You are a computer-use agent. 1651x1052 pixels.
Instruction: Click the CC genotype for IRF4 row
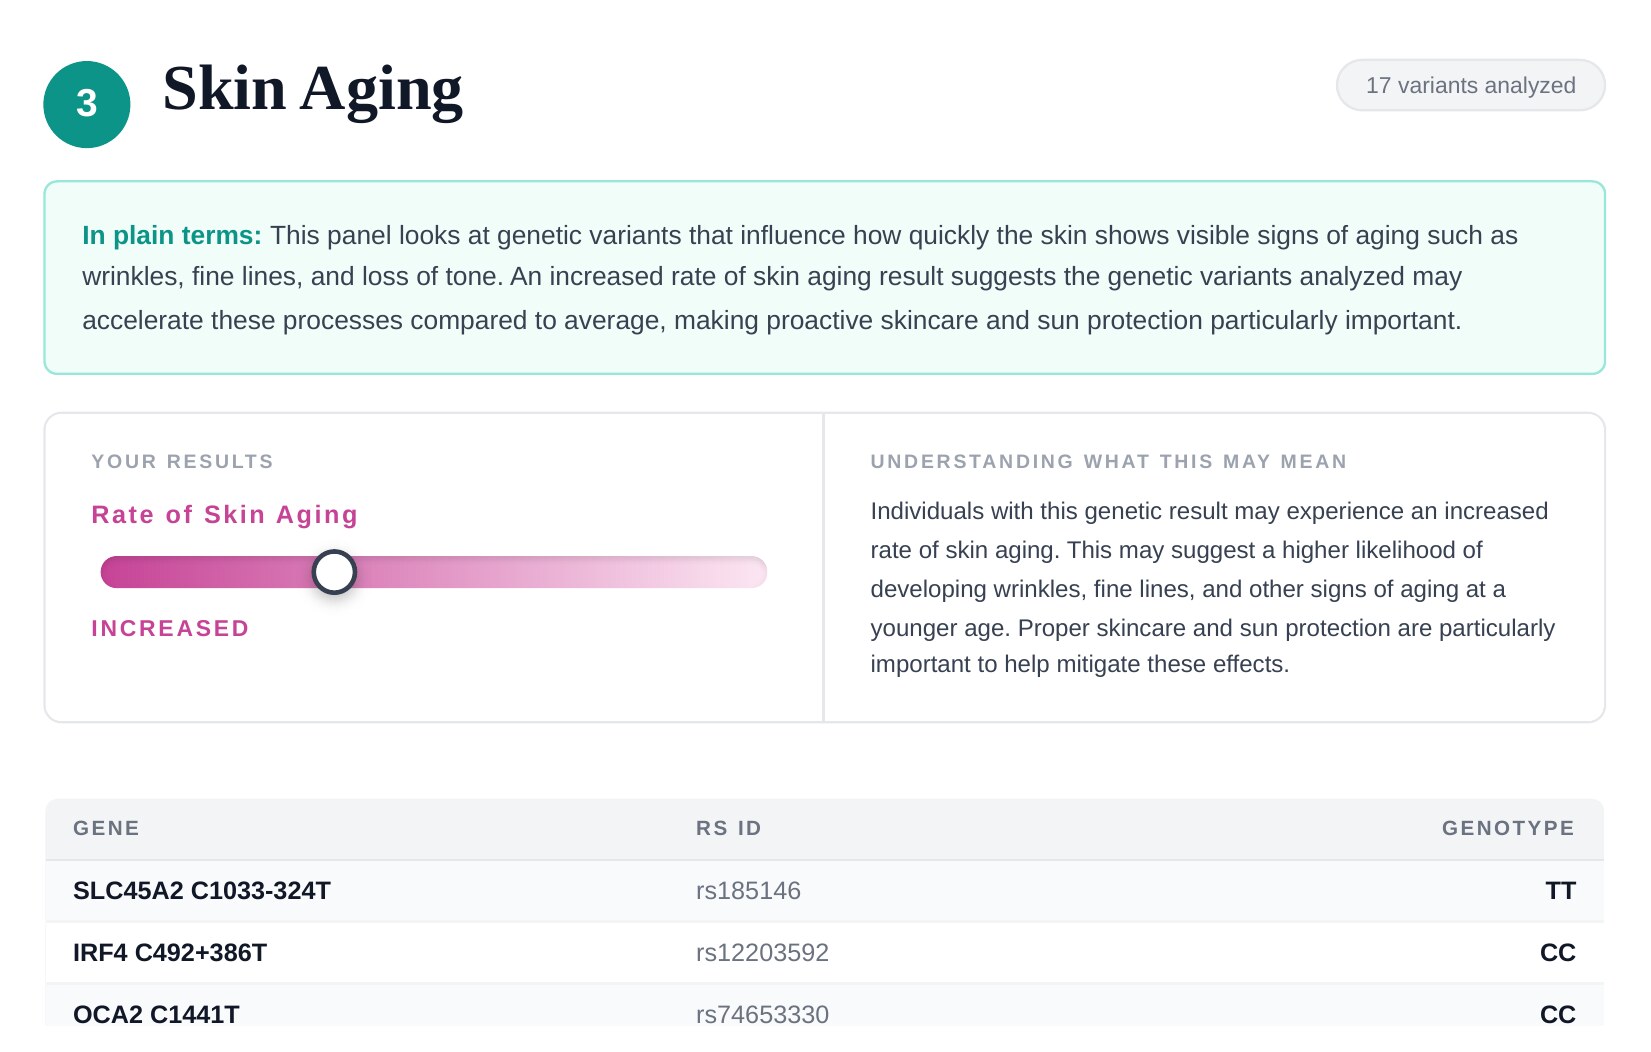[1558, 953]
